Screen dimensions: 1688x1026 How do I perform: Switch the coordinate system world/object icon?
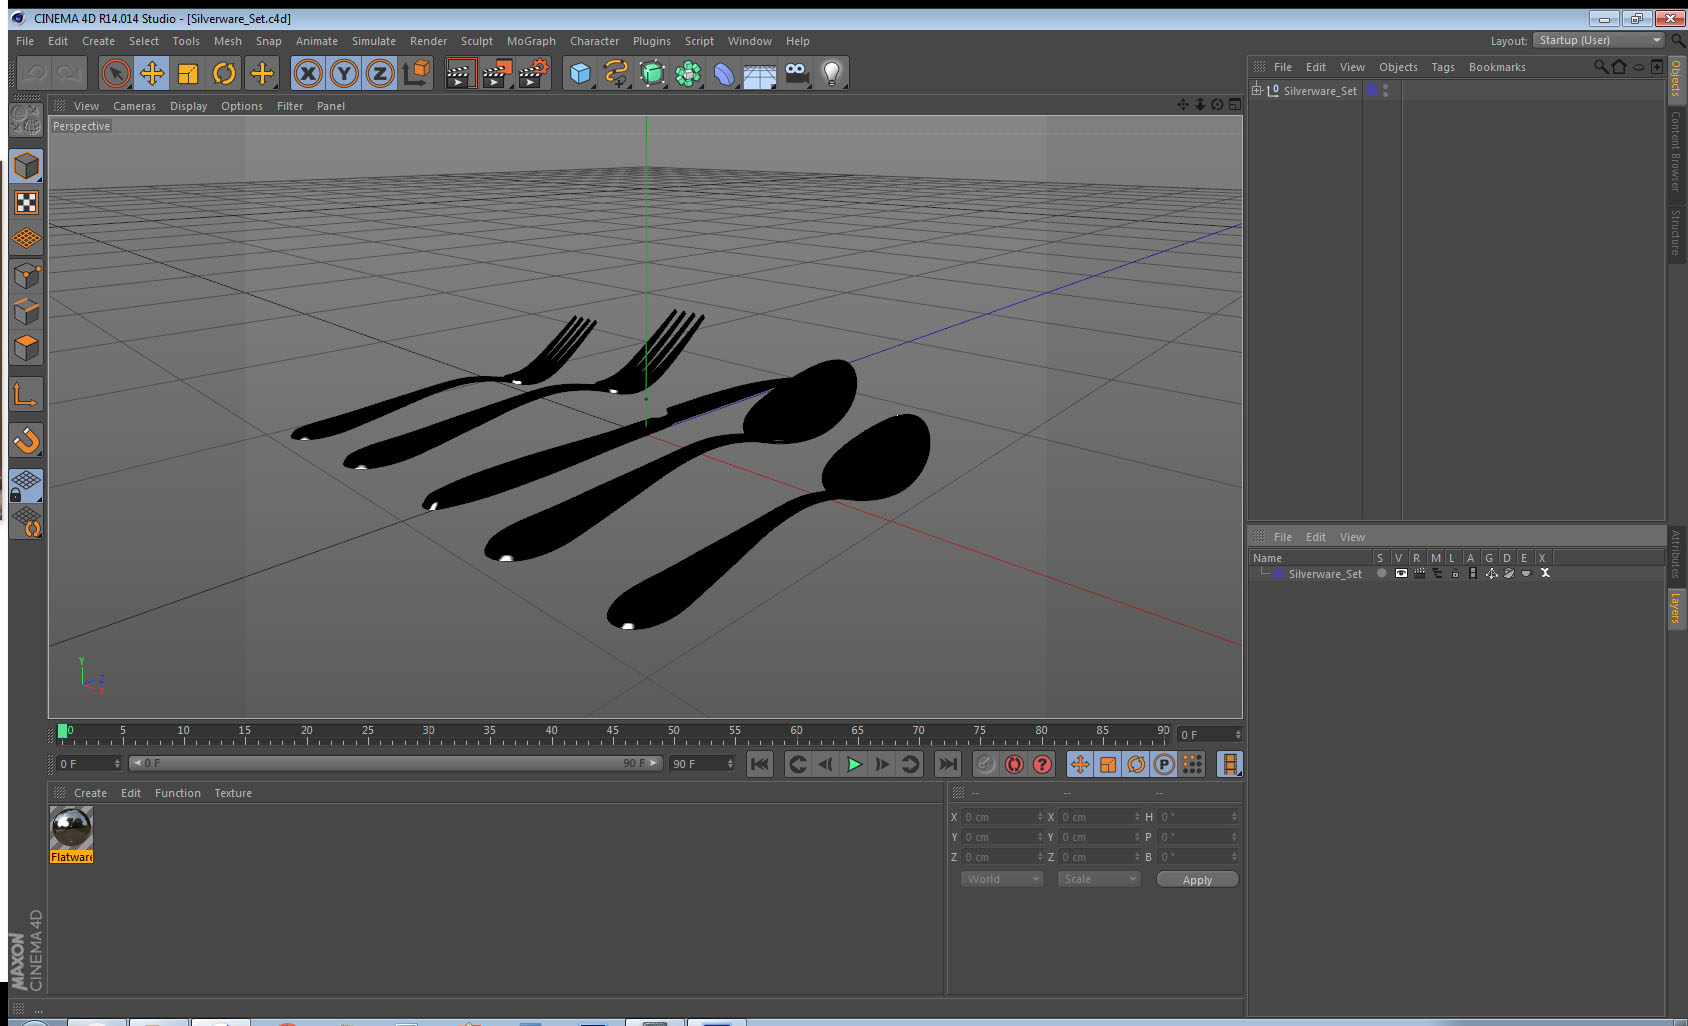click(x=416, y=73)
